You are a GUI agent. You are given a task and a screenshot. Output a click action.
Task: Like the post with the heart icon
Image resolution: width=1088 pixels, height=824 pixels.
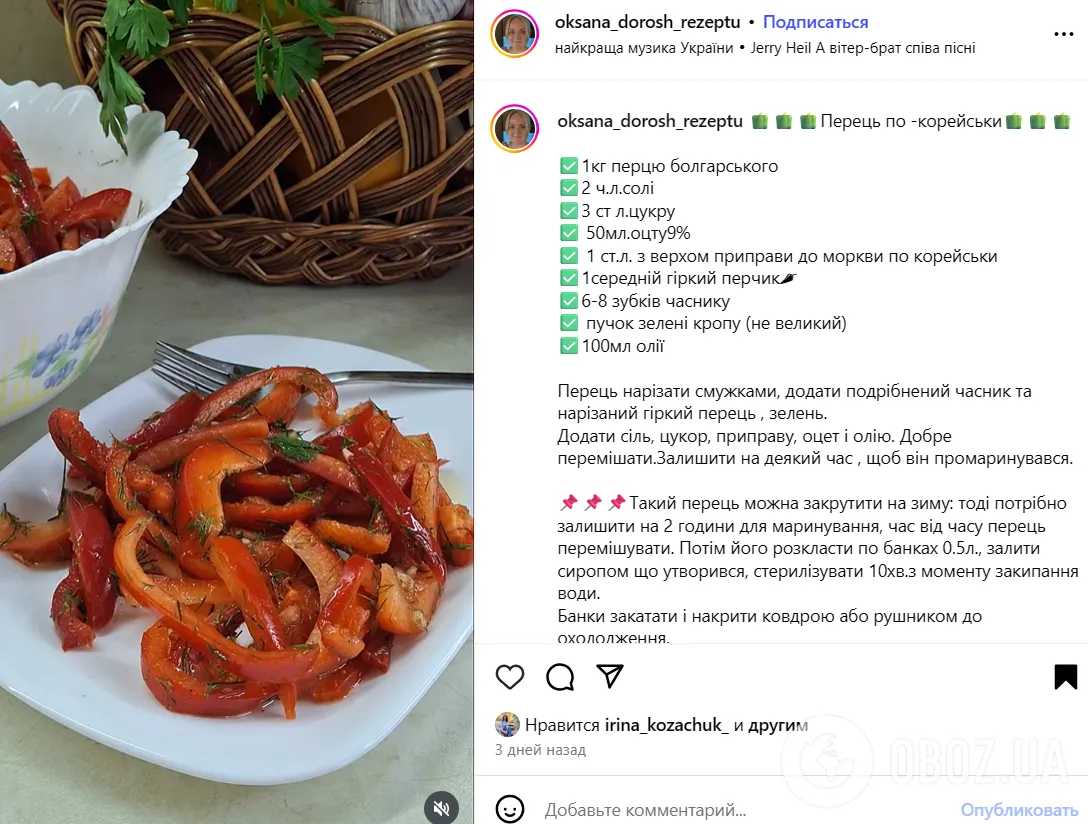510,677
